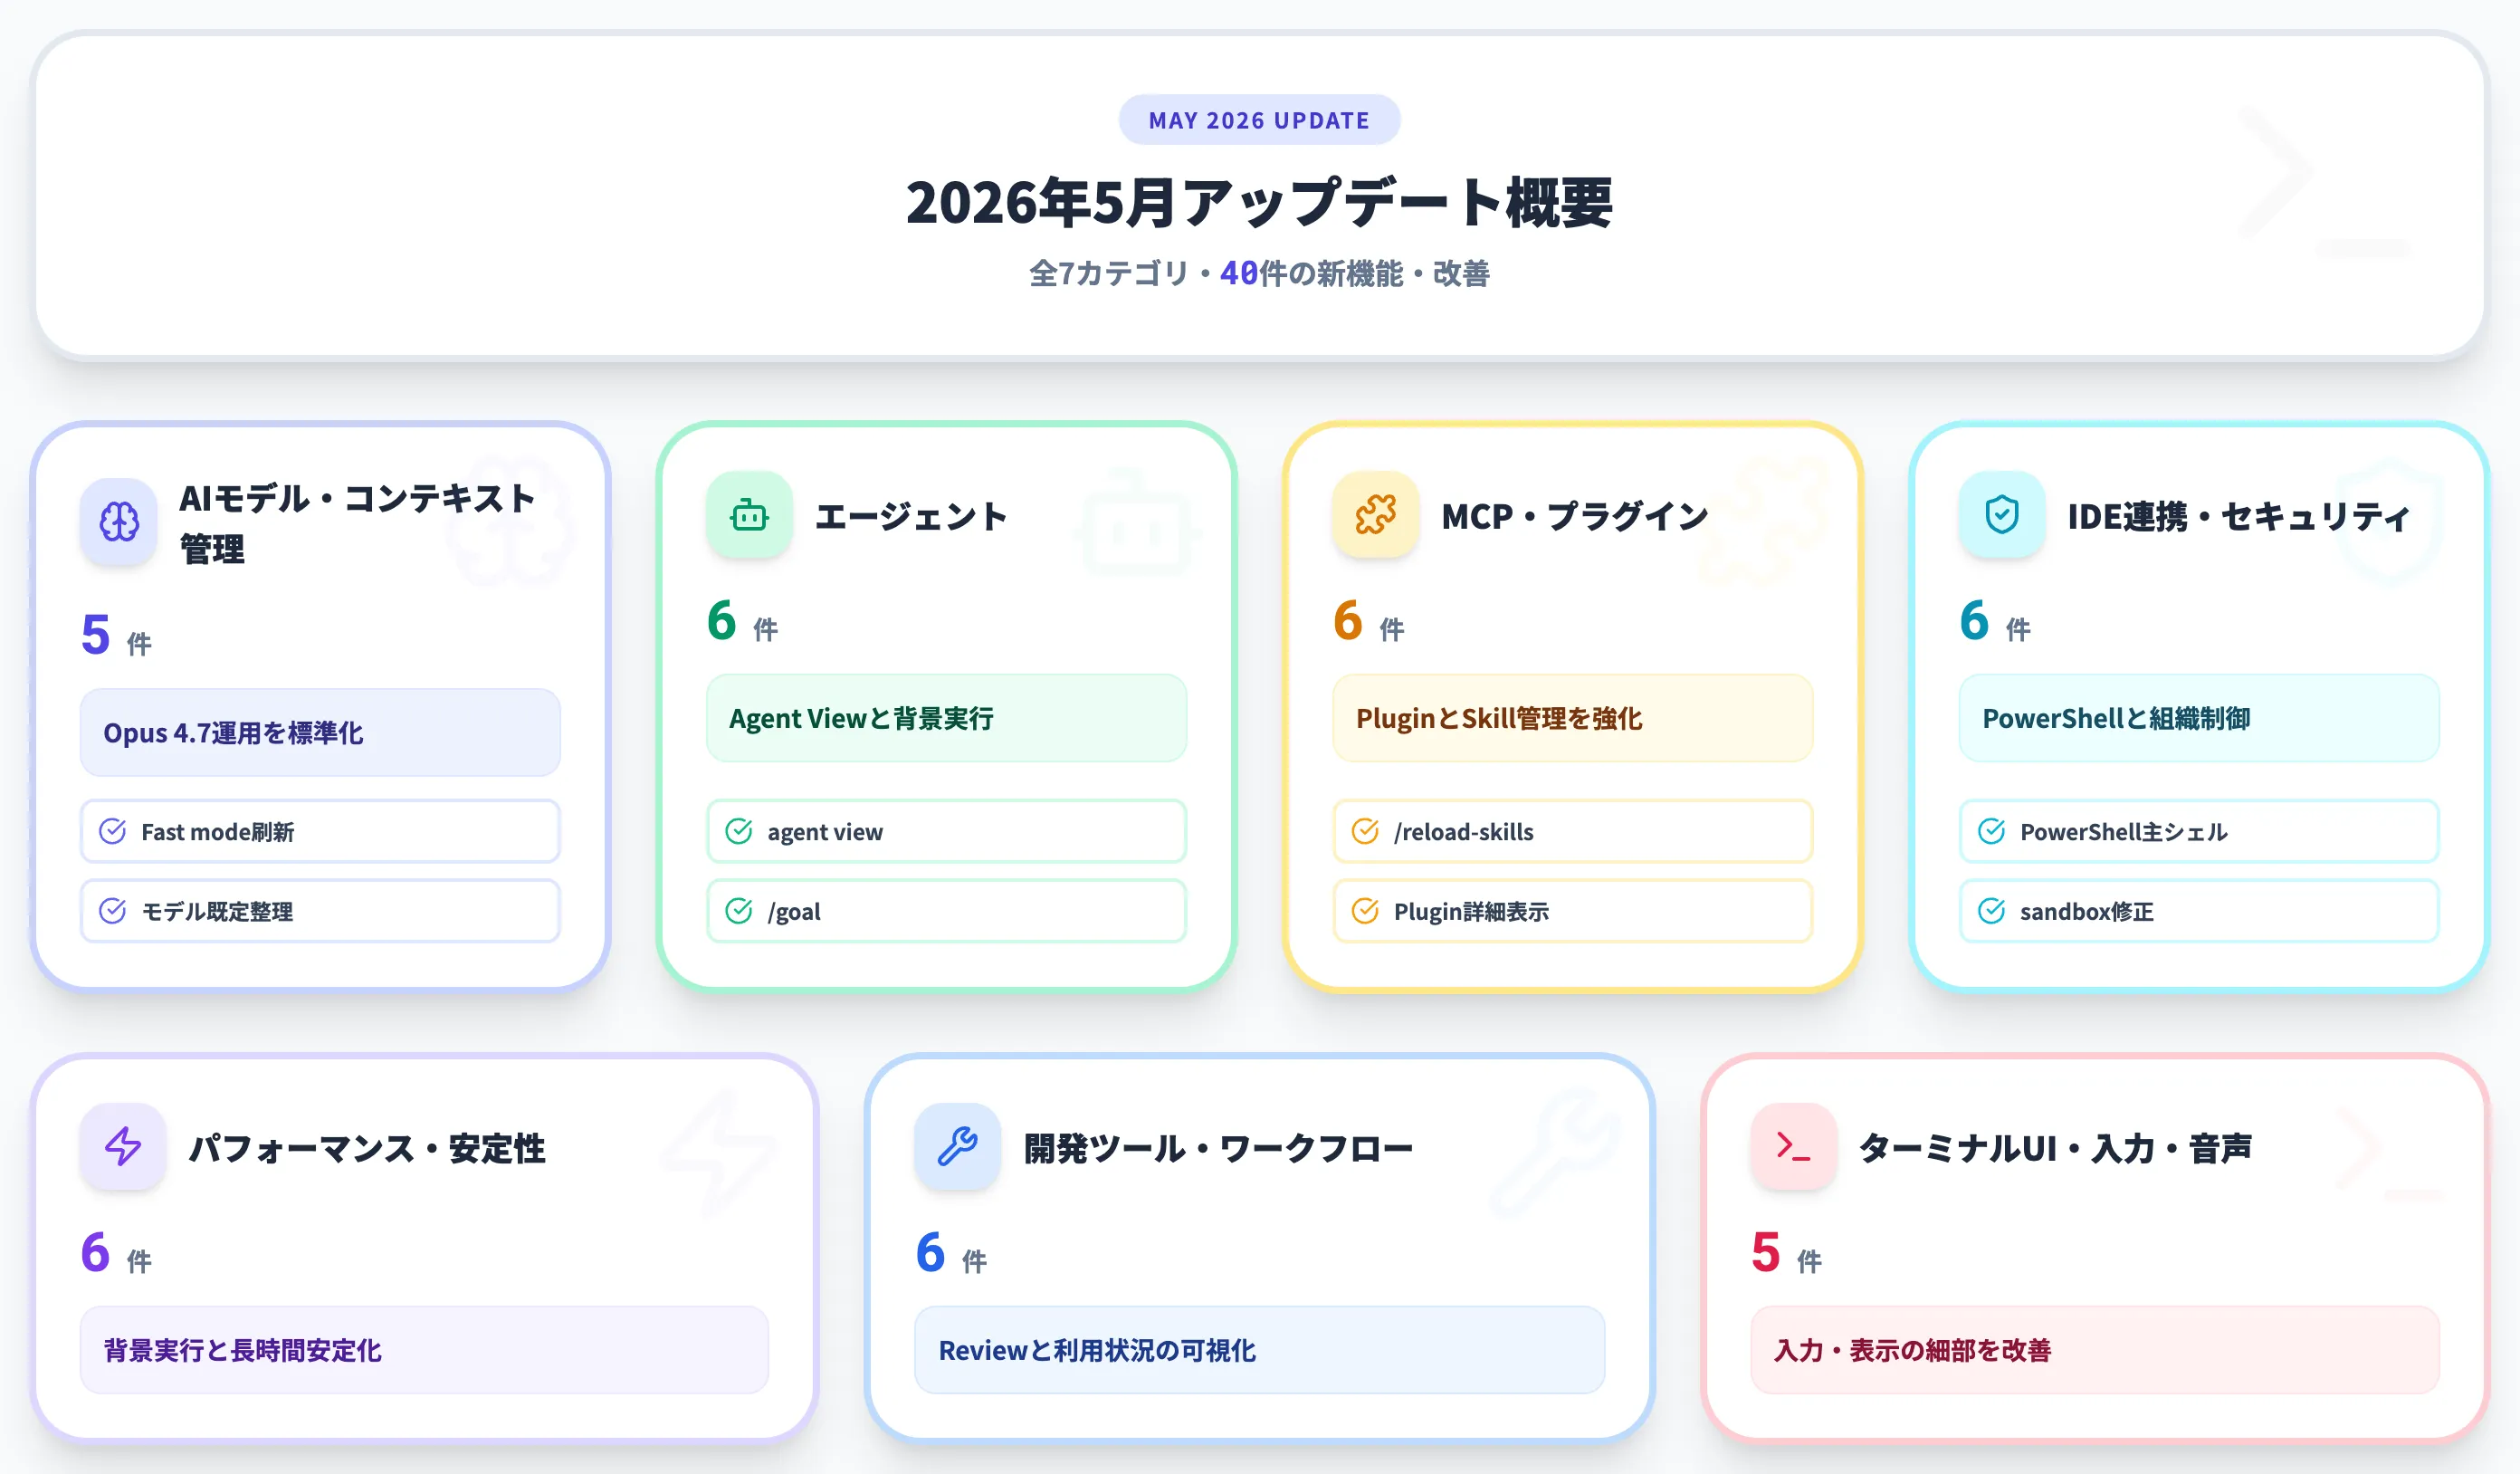
Task: Click the IDE連携・セキュリティ card title
Action: point(2239,517)
